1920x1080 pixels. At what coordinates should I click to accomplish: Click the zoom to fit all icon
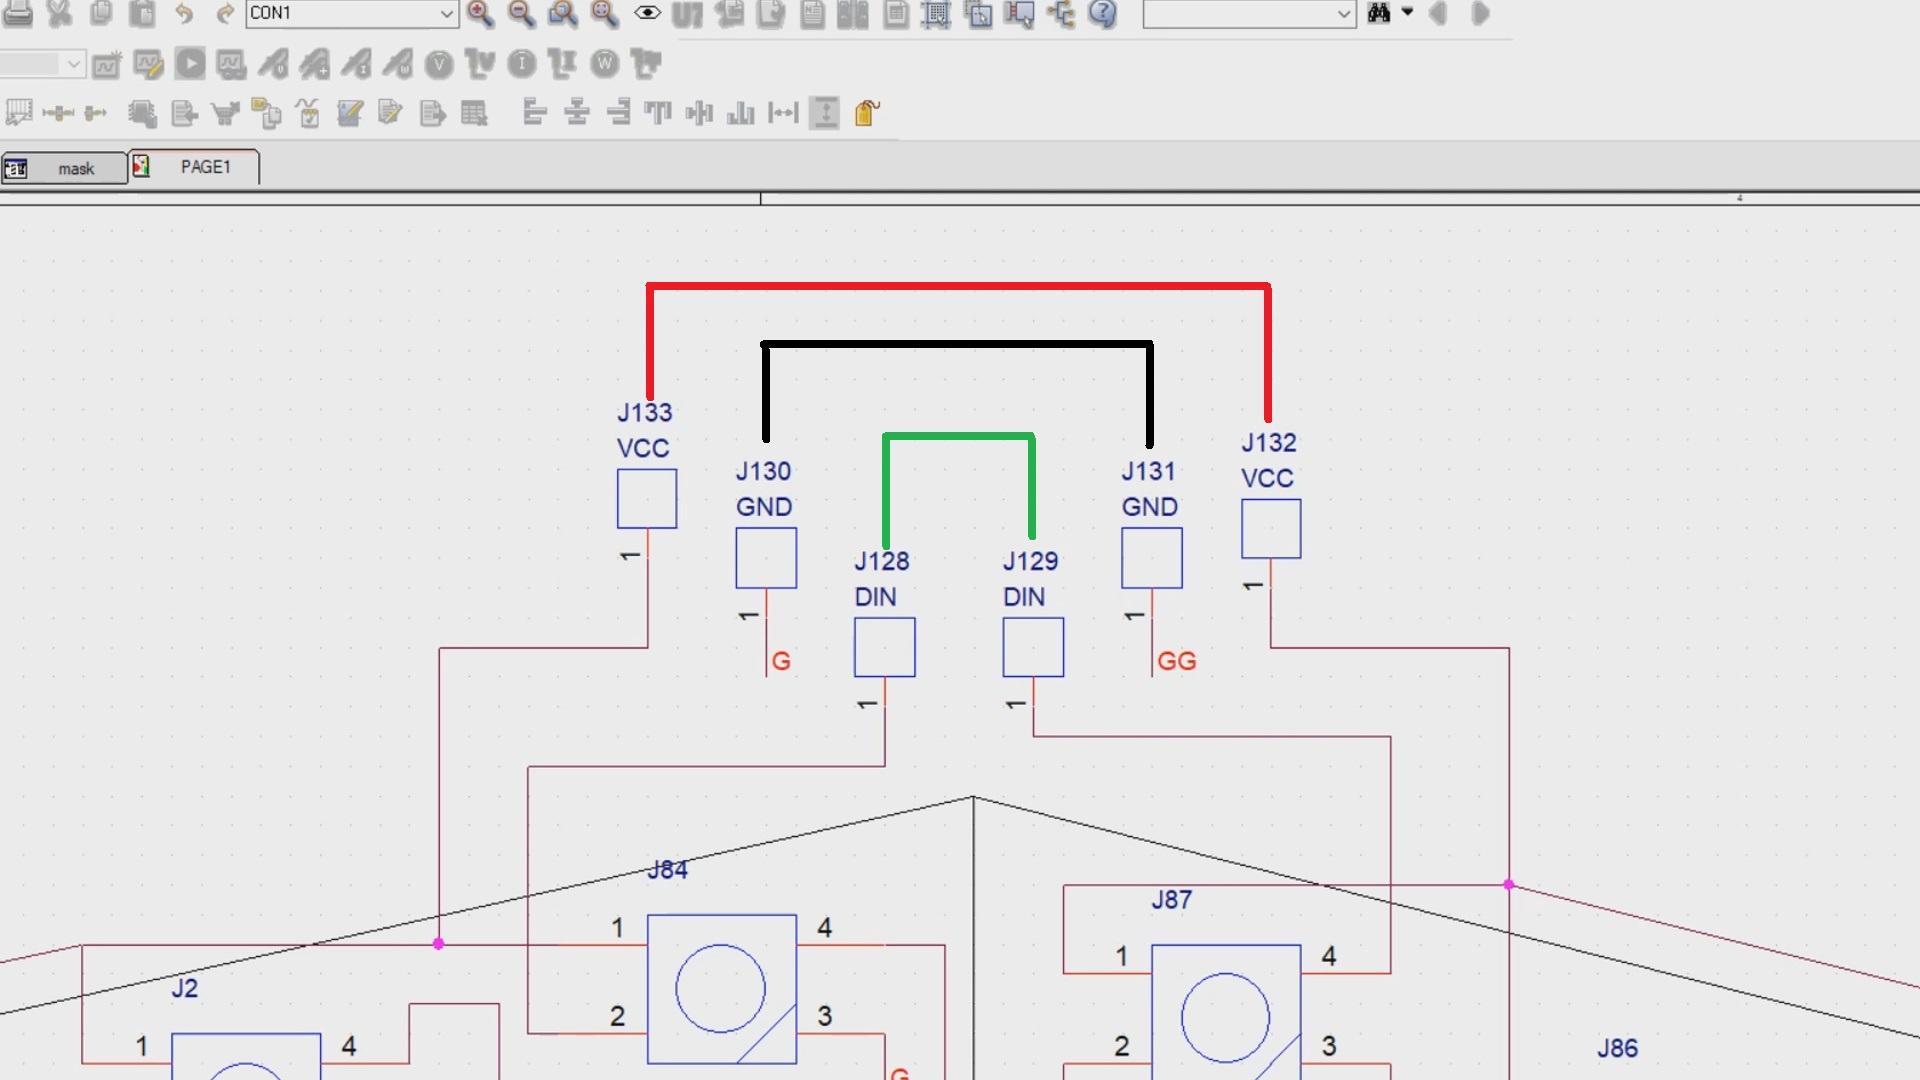pos(604,13)
